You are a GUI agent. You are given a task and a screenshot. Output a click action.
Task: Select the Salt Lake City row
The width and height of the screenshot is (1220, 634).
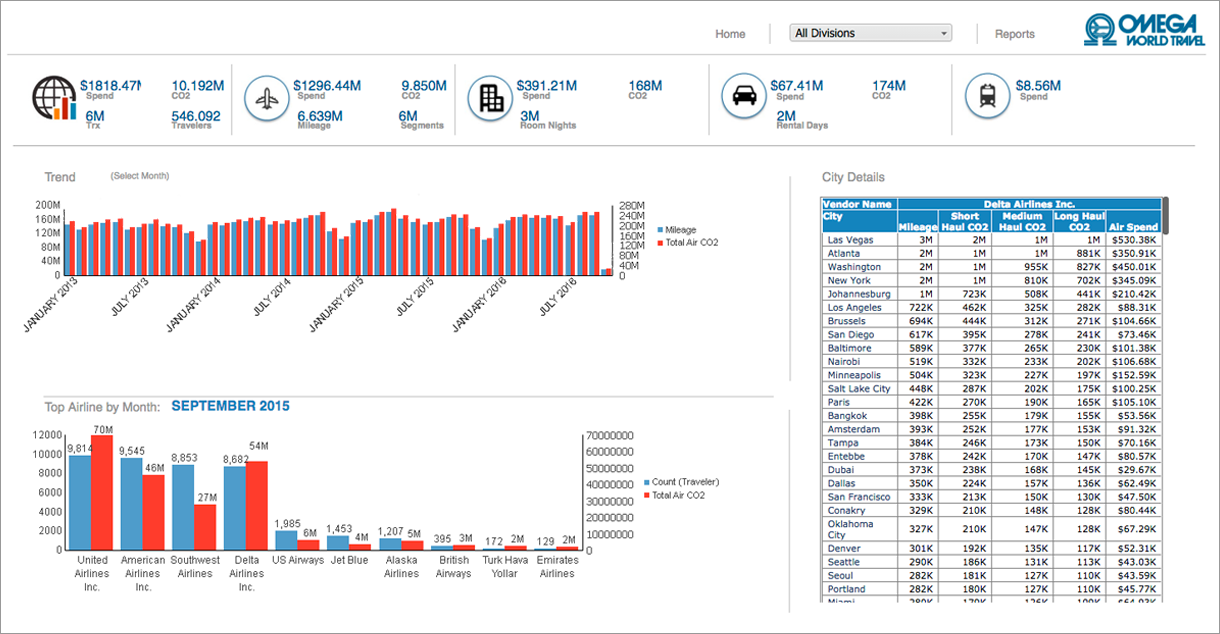tap(991, 389)
